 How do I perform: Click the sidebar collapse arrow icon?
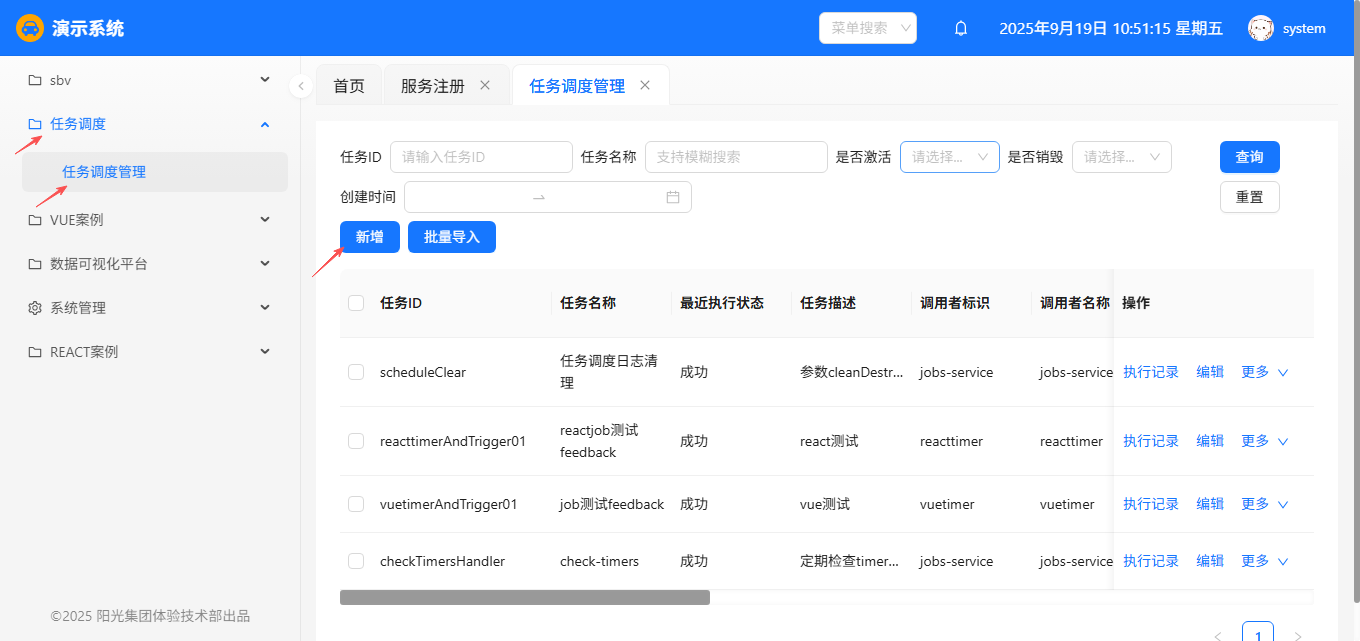301,86
